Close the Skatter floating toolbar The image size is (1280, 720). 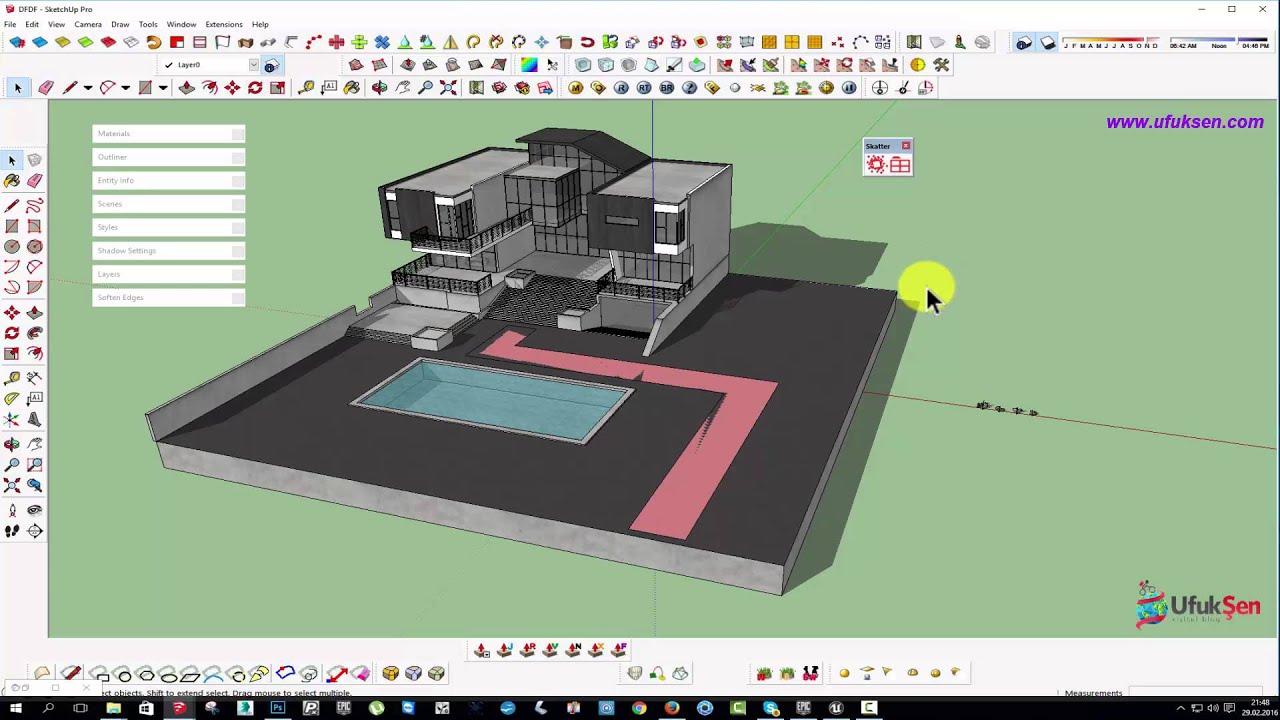click(x=906, y=146)
